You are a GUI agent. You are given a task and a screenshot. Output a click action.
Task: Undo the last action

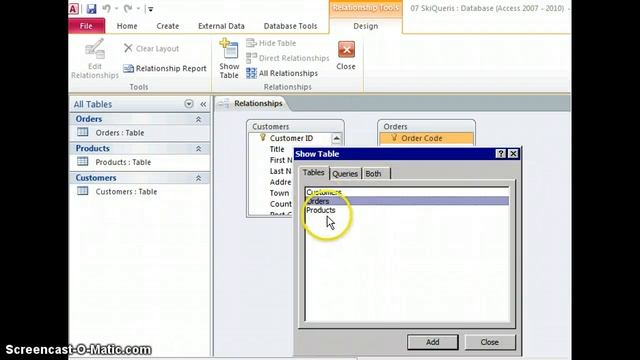click(x=107, y=9)
